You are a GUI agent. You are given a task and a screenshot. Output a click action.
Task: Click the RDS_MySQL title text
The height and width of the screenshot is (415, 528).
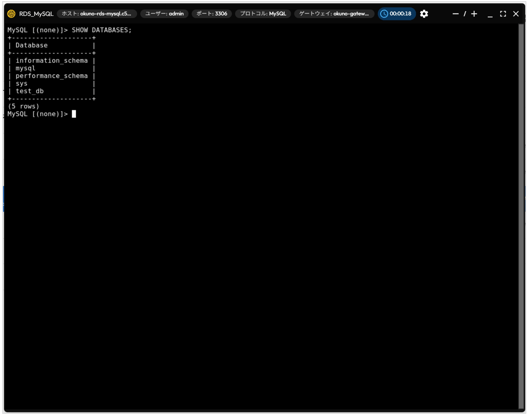tap(36, 14)
